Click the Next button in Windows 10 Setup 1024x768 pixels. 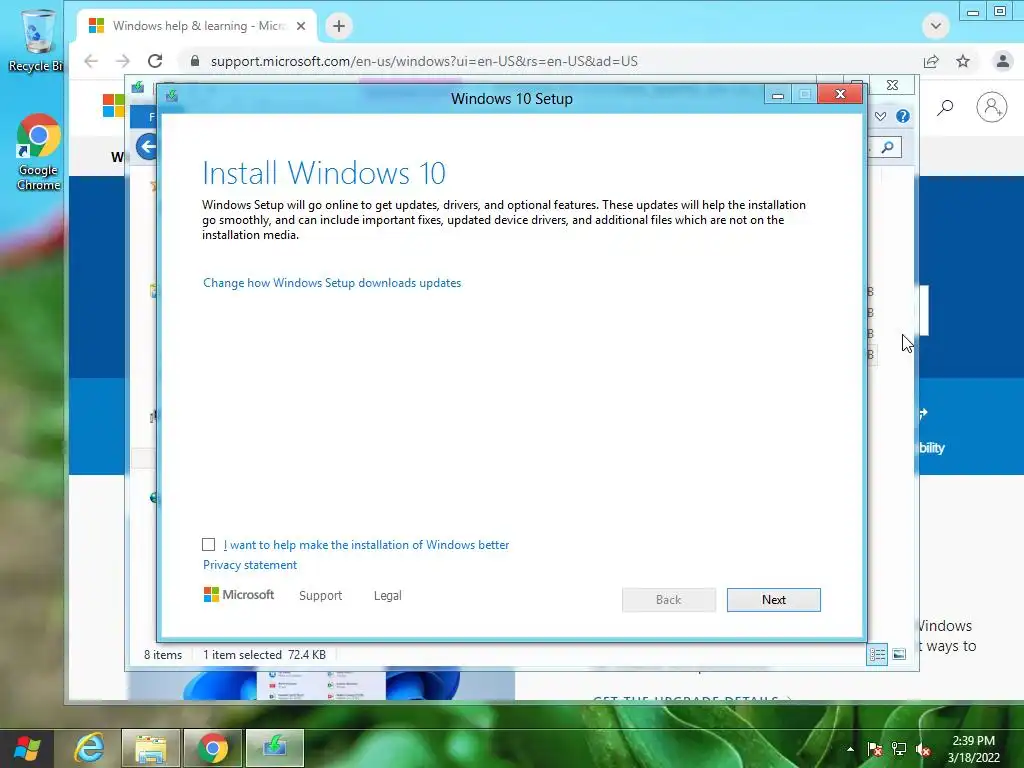773,600
